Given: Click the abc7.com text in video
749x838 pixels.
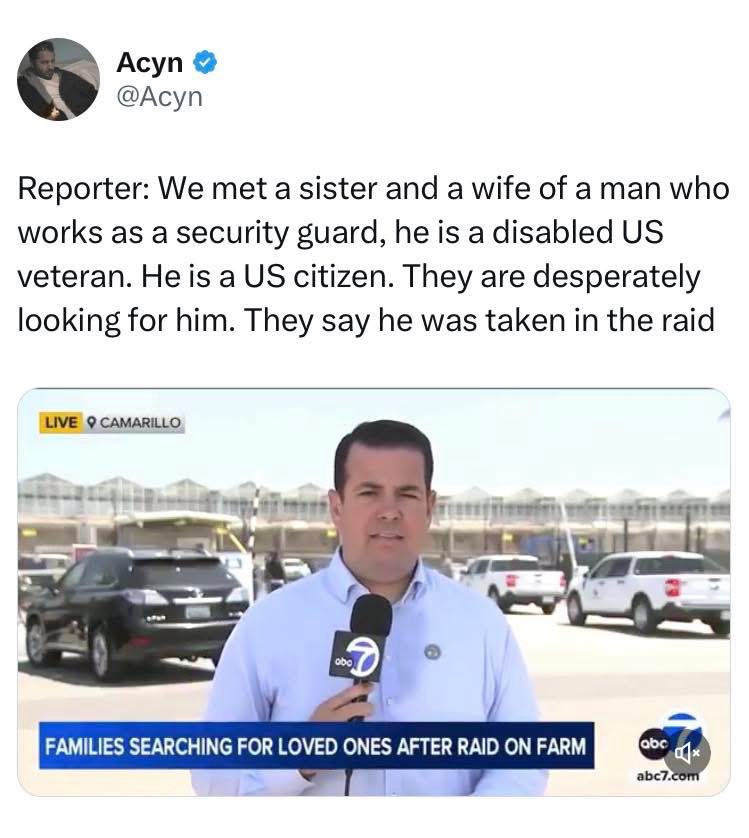Looking at the screenshot, I should (x=668, y=775).
